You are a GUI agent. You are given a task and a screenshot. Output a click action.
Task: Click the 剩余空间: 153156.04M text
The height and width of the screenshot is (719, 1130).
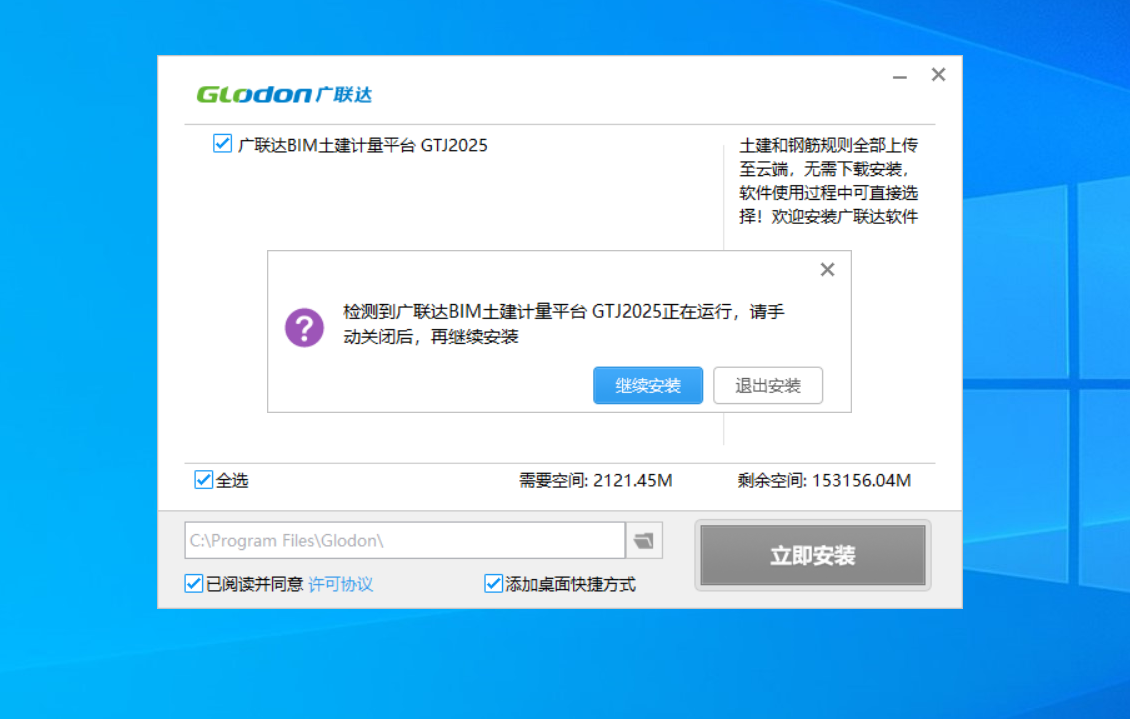point(824,481)
